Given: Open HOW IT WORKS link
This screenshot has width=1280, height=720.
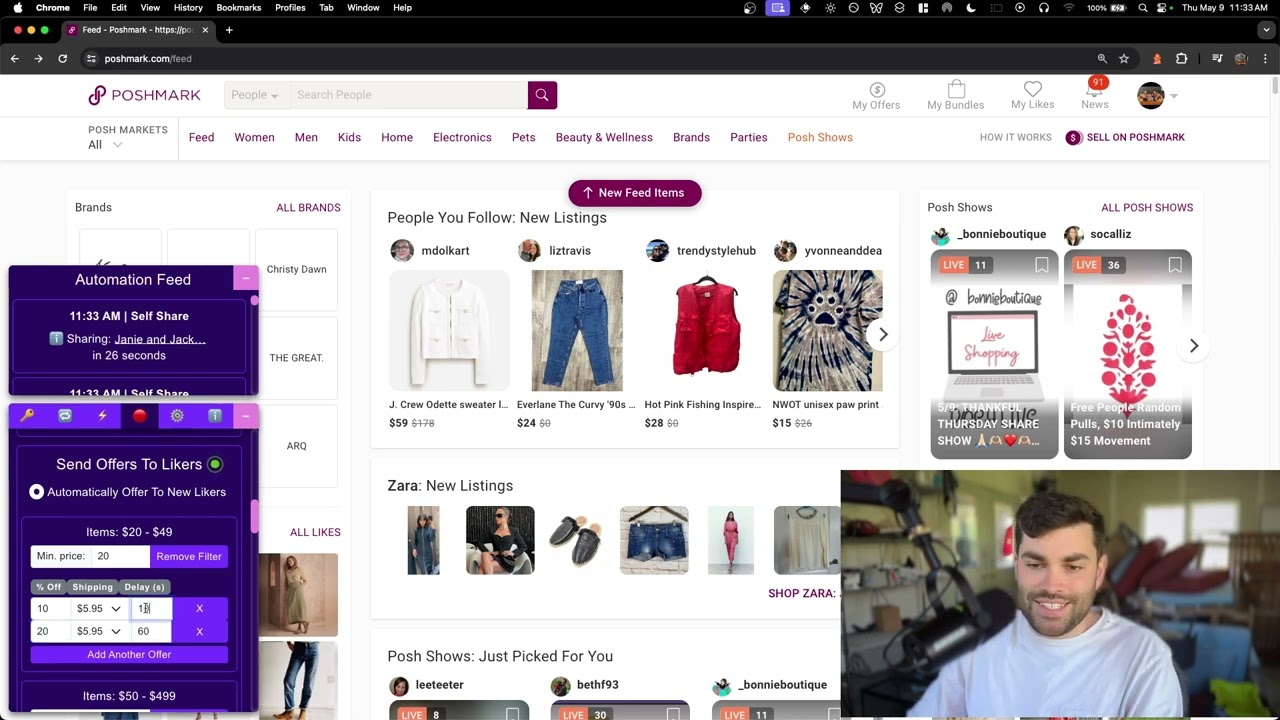Looking at the screenshot, I should (x=1015, y=138).
